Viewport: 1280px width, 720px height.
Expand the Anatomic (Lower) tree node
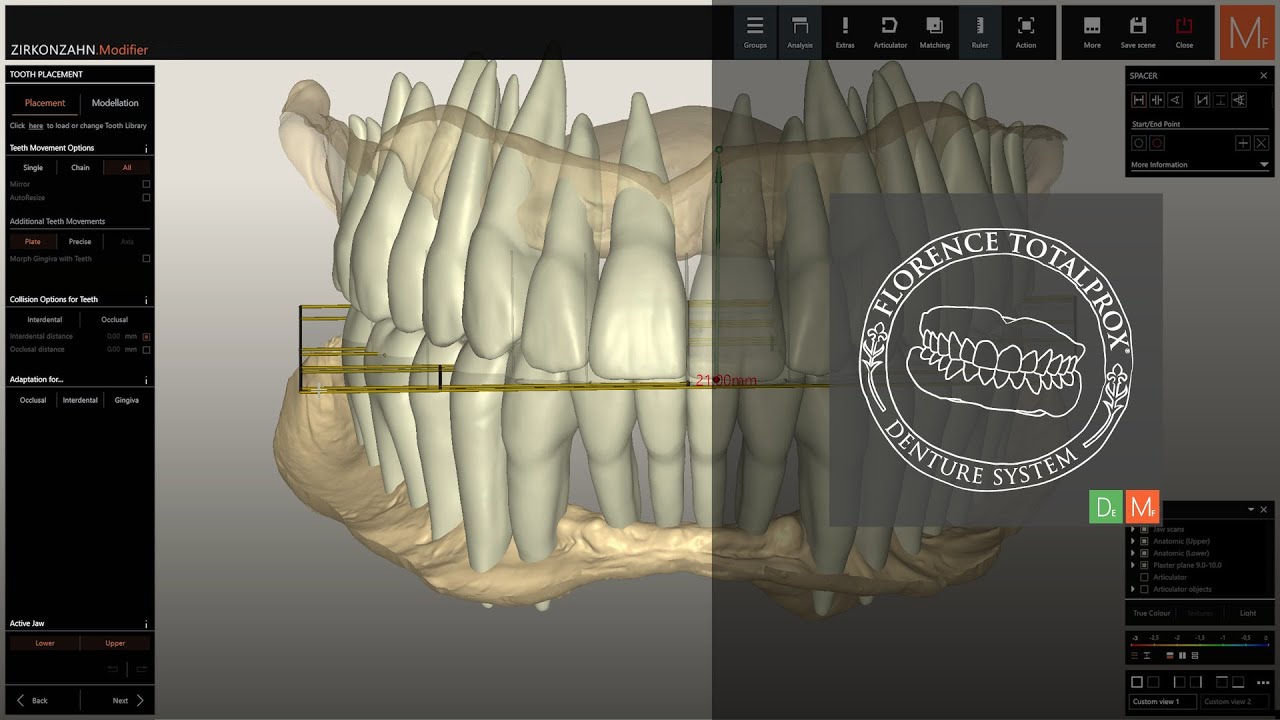1133,553
